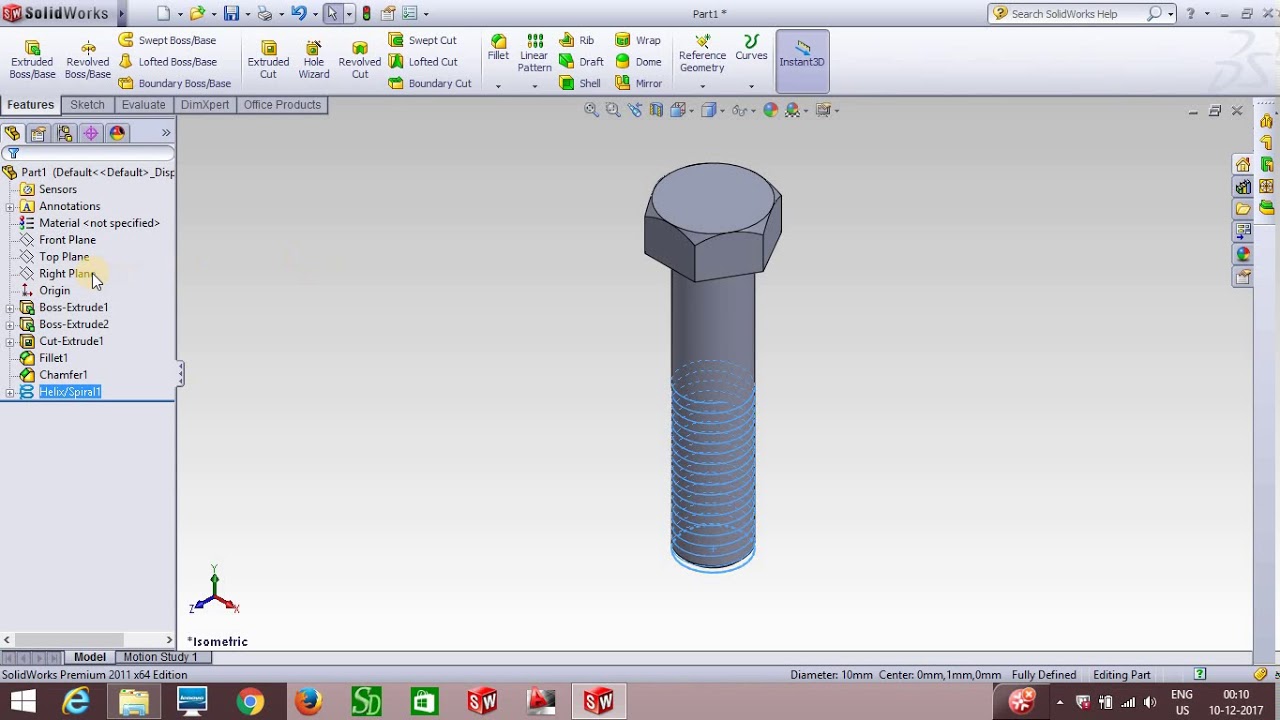This screenshot has width=1280, height=720.
Task: Select Material not specified item
Action: pyautogui.click(x=99, y=223)
